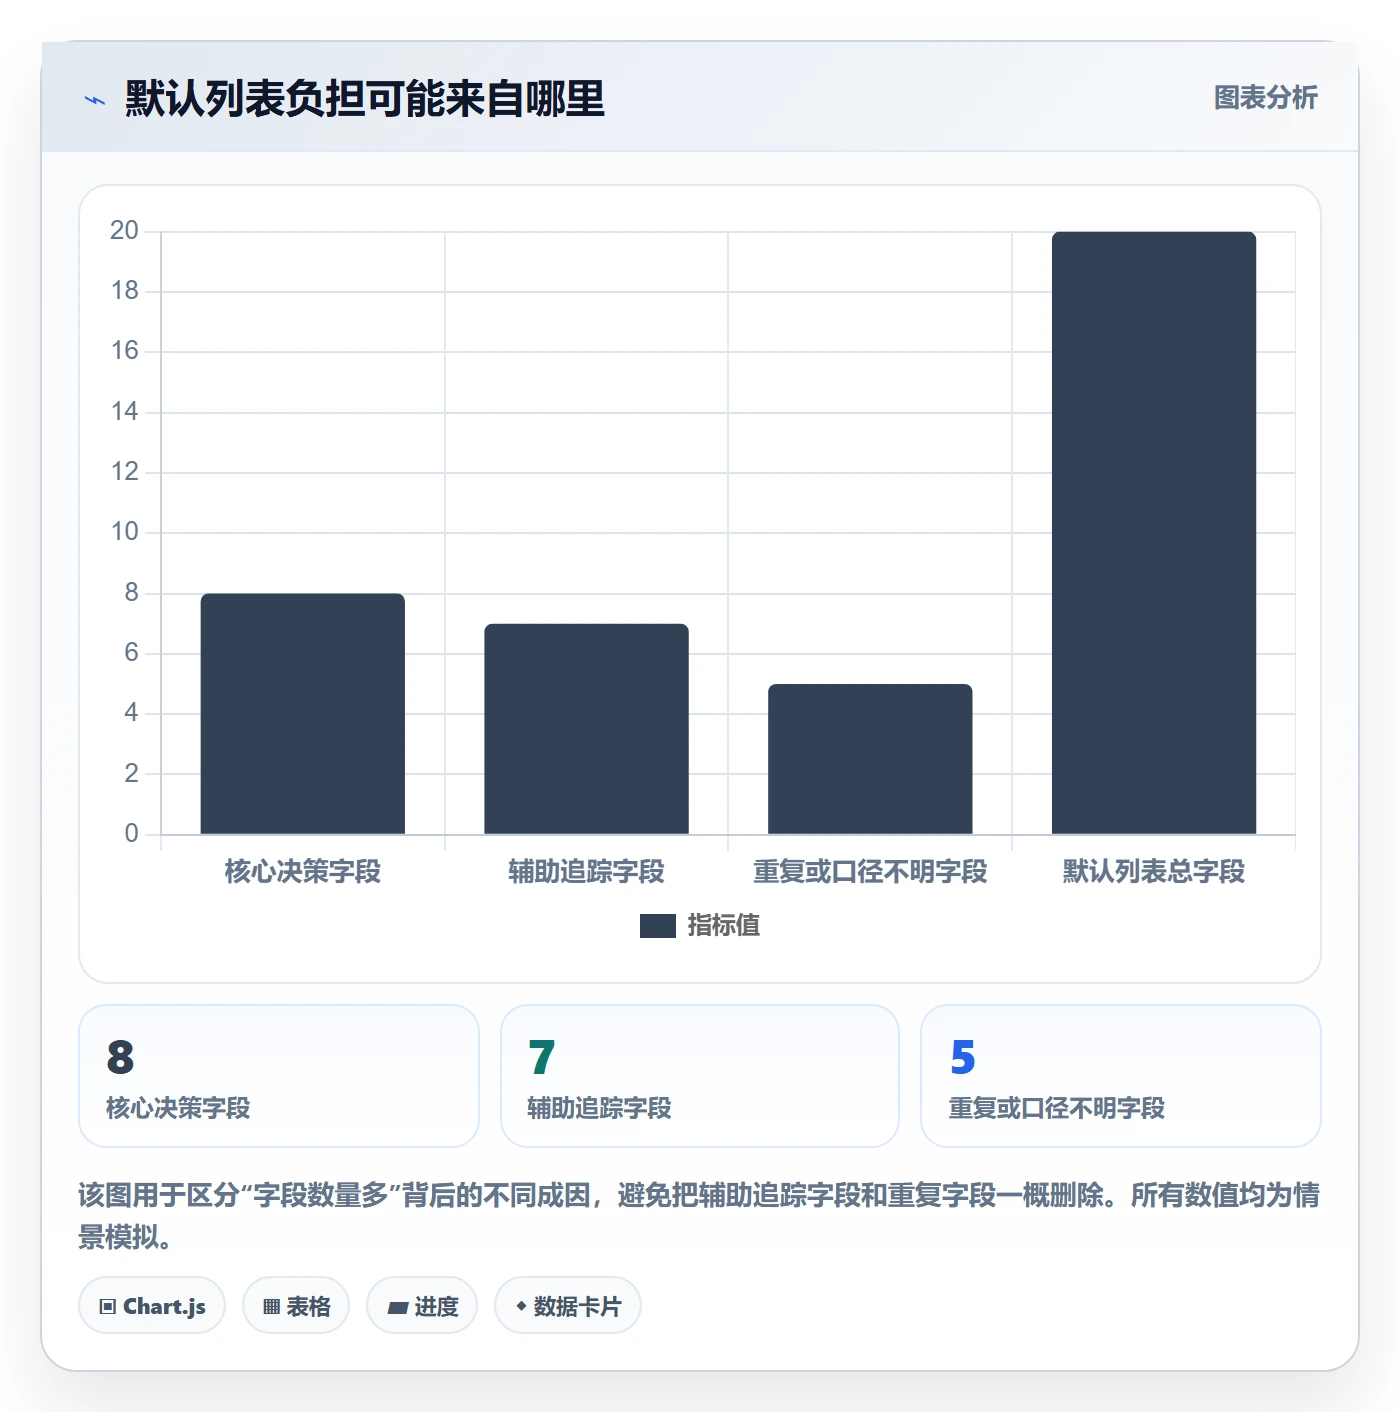Click the 图表分析 label in header
Viewport: 1400px width, 1412px height.
point(1265,98)
